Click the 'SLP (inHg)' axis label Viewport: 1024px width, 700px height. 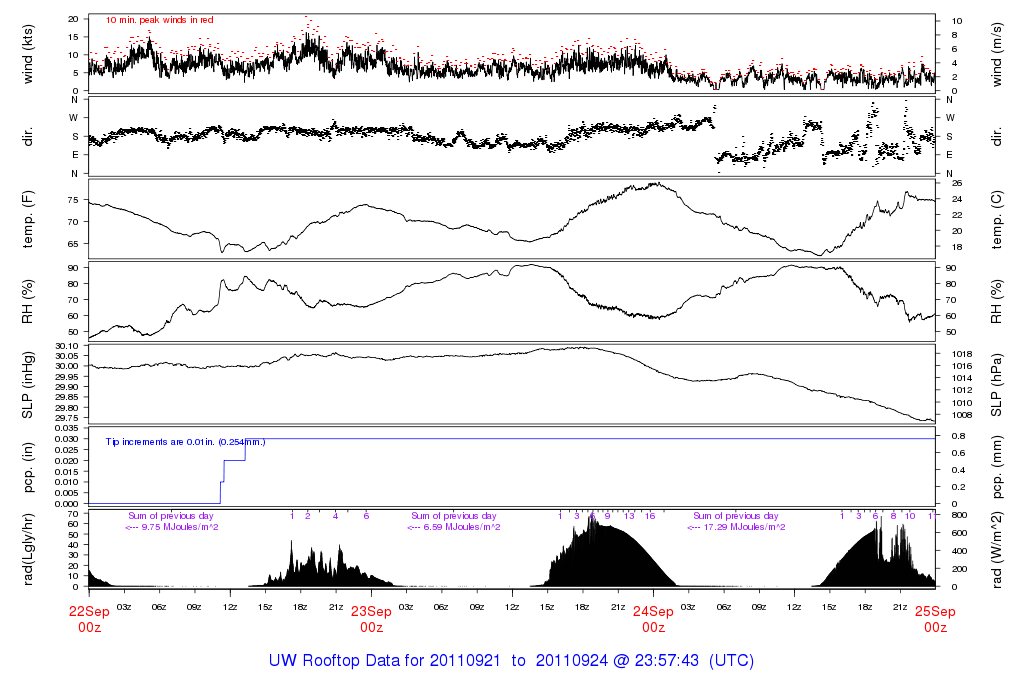click(27, 385)
